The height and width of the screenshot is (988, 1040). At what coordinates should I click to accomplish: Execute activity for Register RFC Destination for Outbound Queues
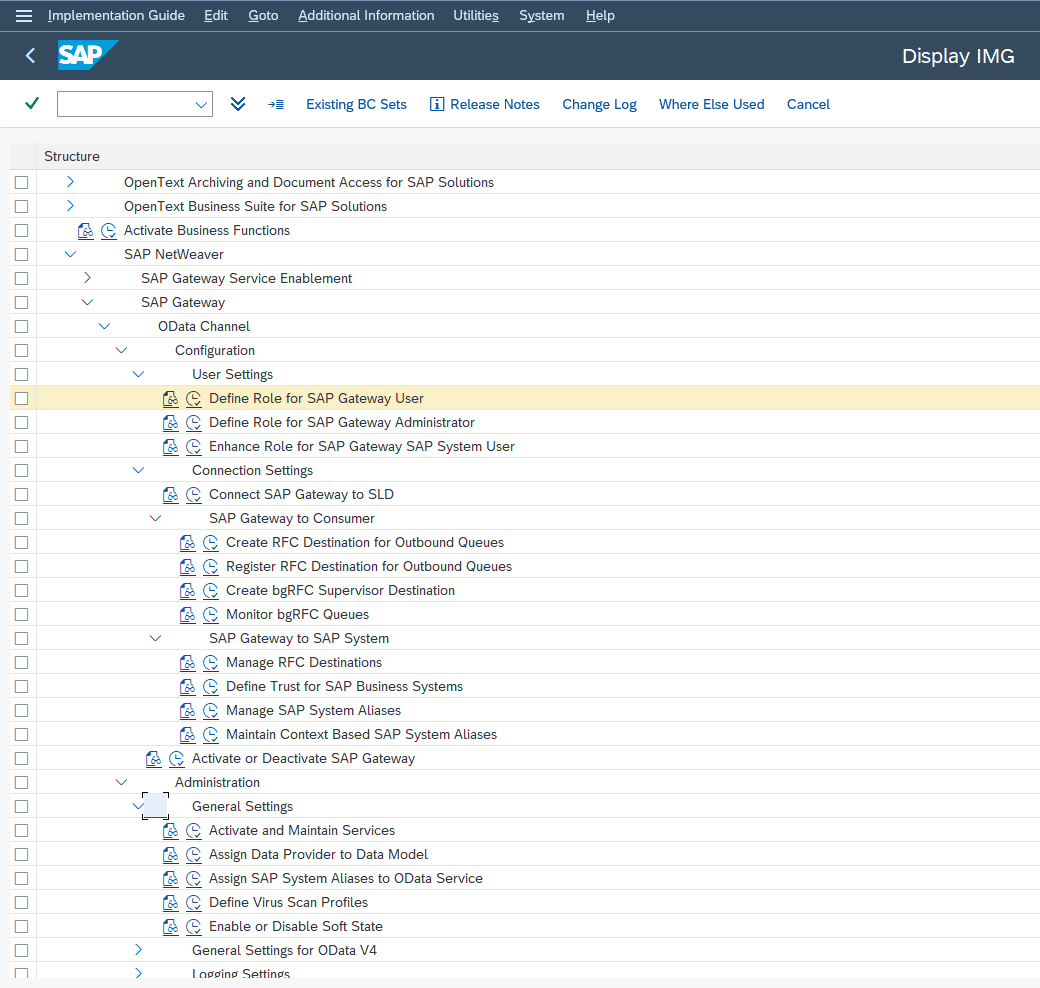211,566
